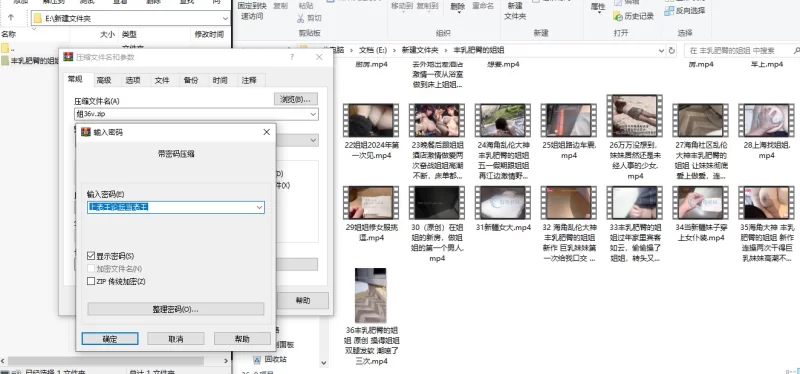Click the 取消 button in password dialog

click(x=176, y=339)
